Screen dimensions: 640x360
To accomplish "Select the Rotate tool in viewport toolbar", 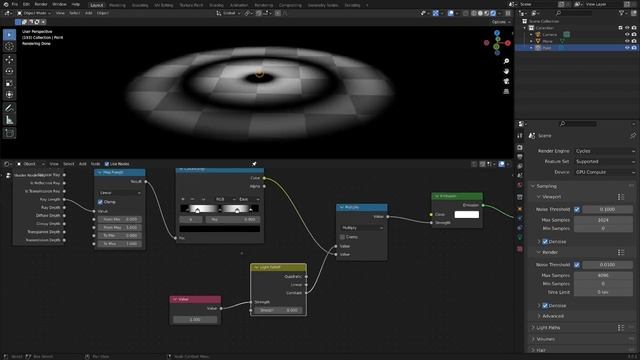I will (9, 71).
